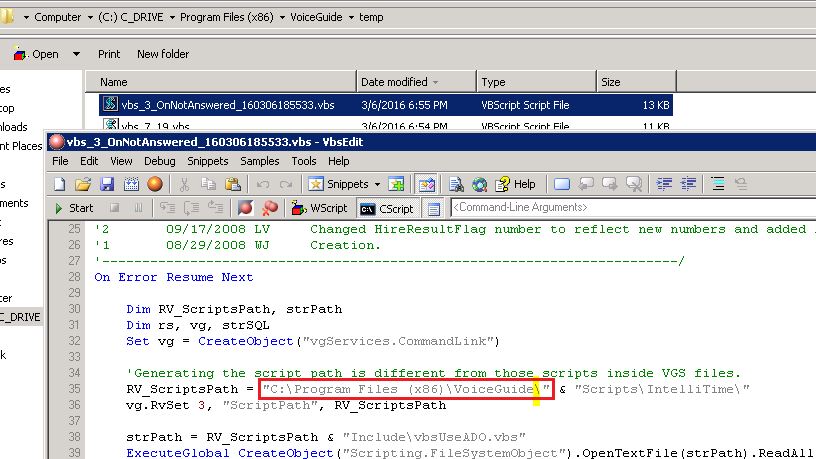The image size is (816, 459).
Task: Create a new file in VbsEdit
Action: point(60,184)
